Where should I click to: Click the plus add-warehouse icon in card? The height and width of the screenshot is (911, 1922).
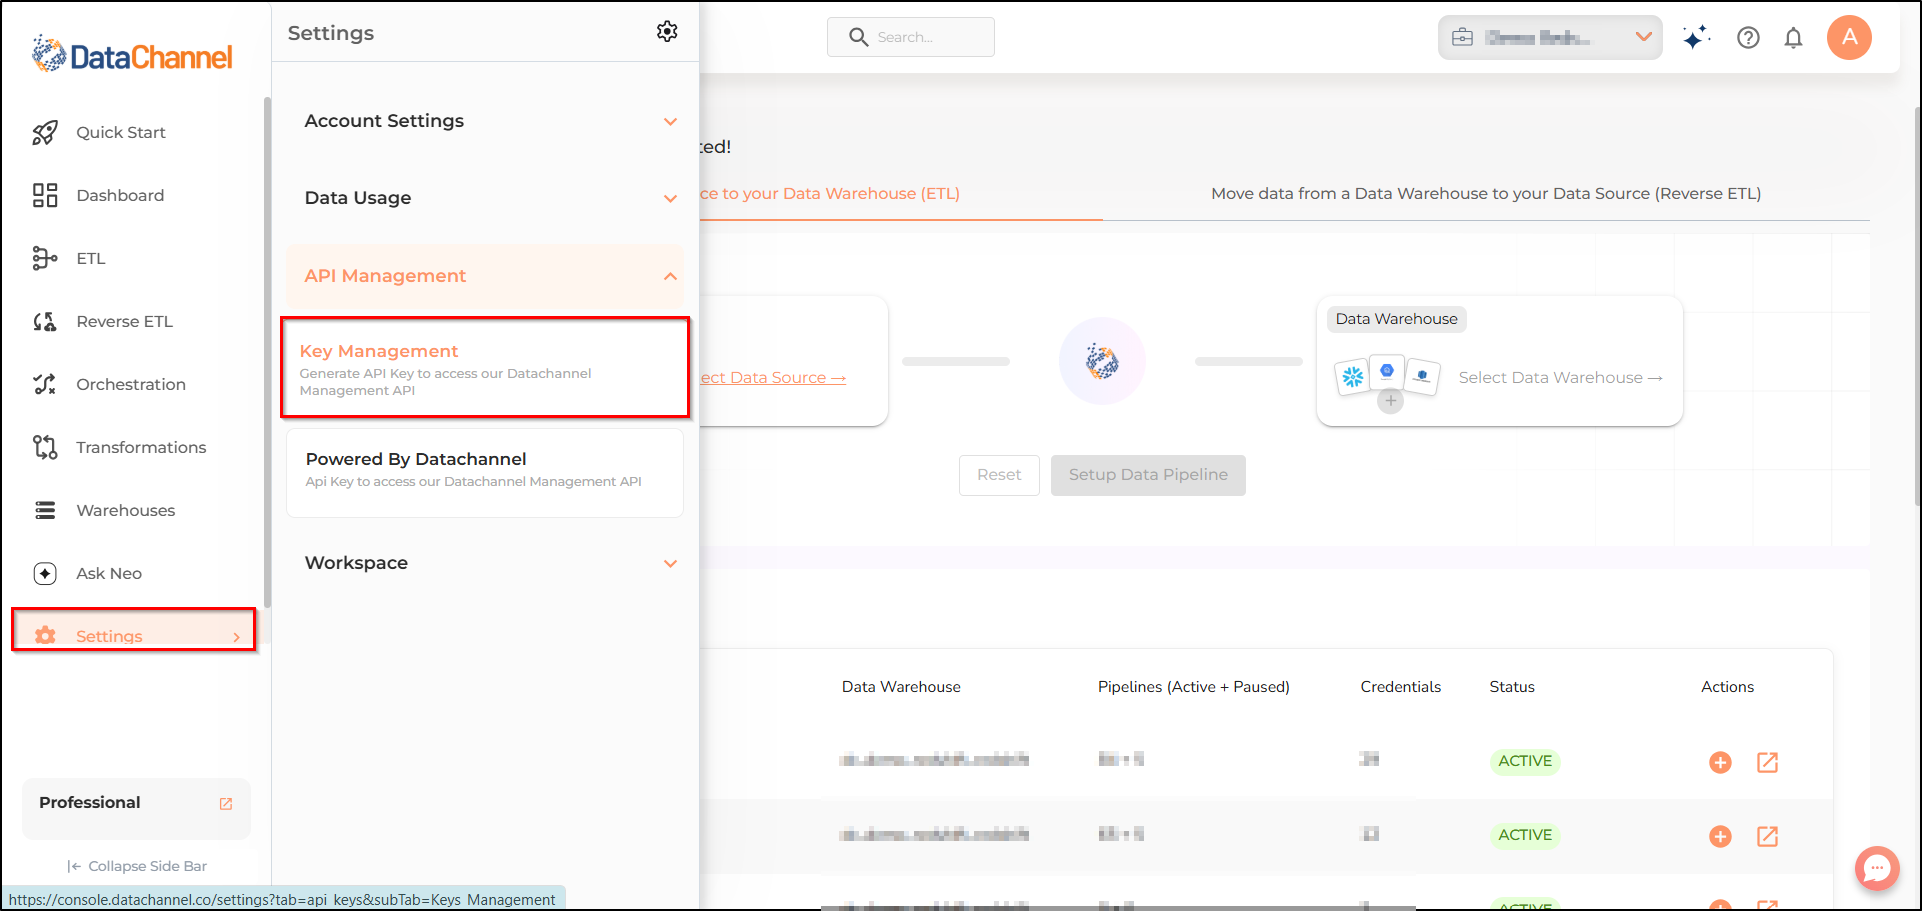point(1390,401)
